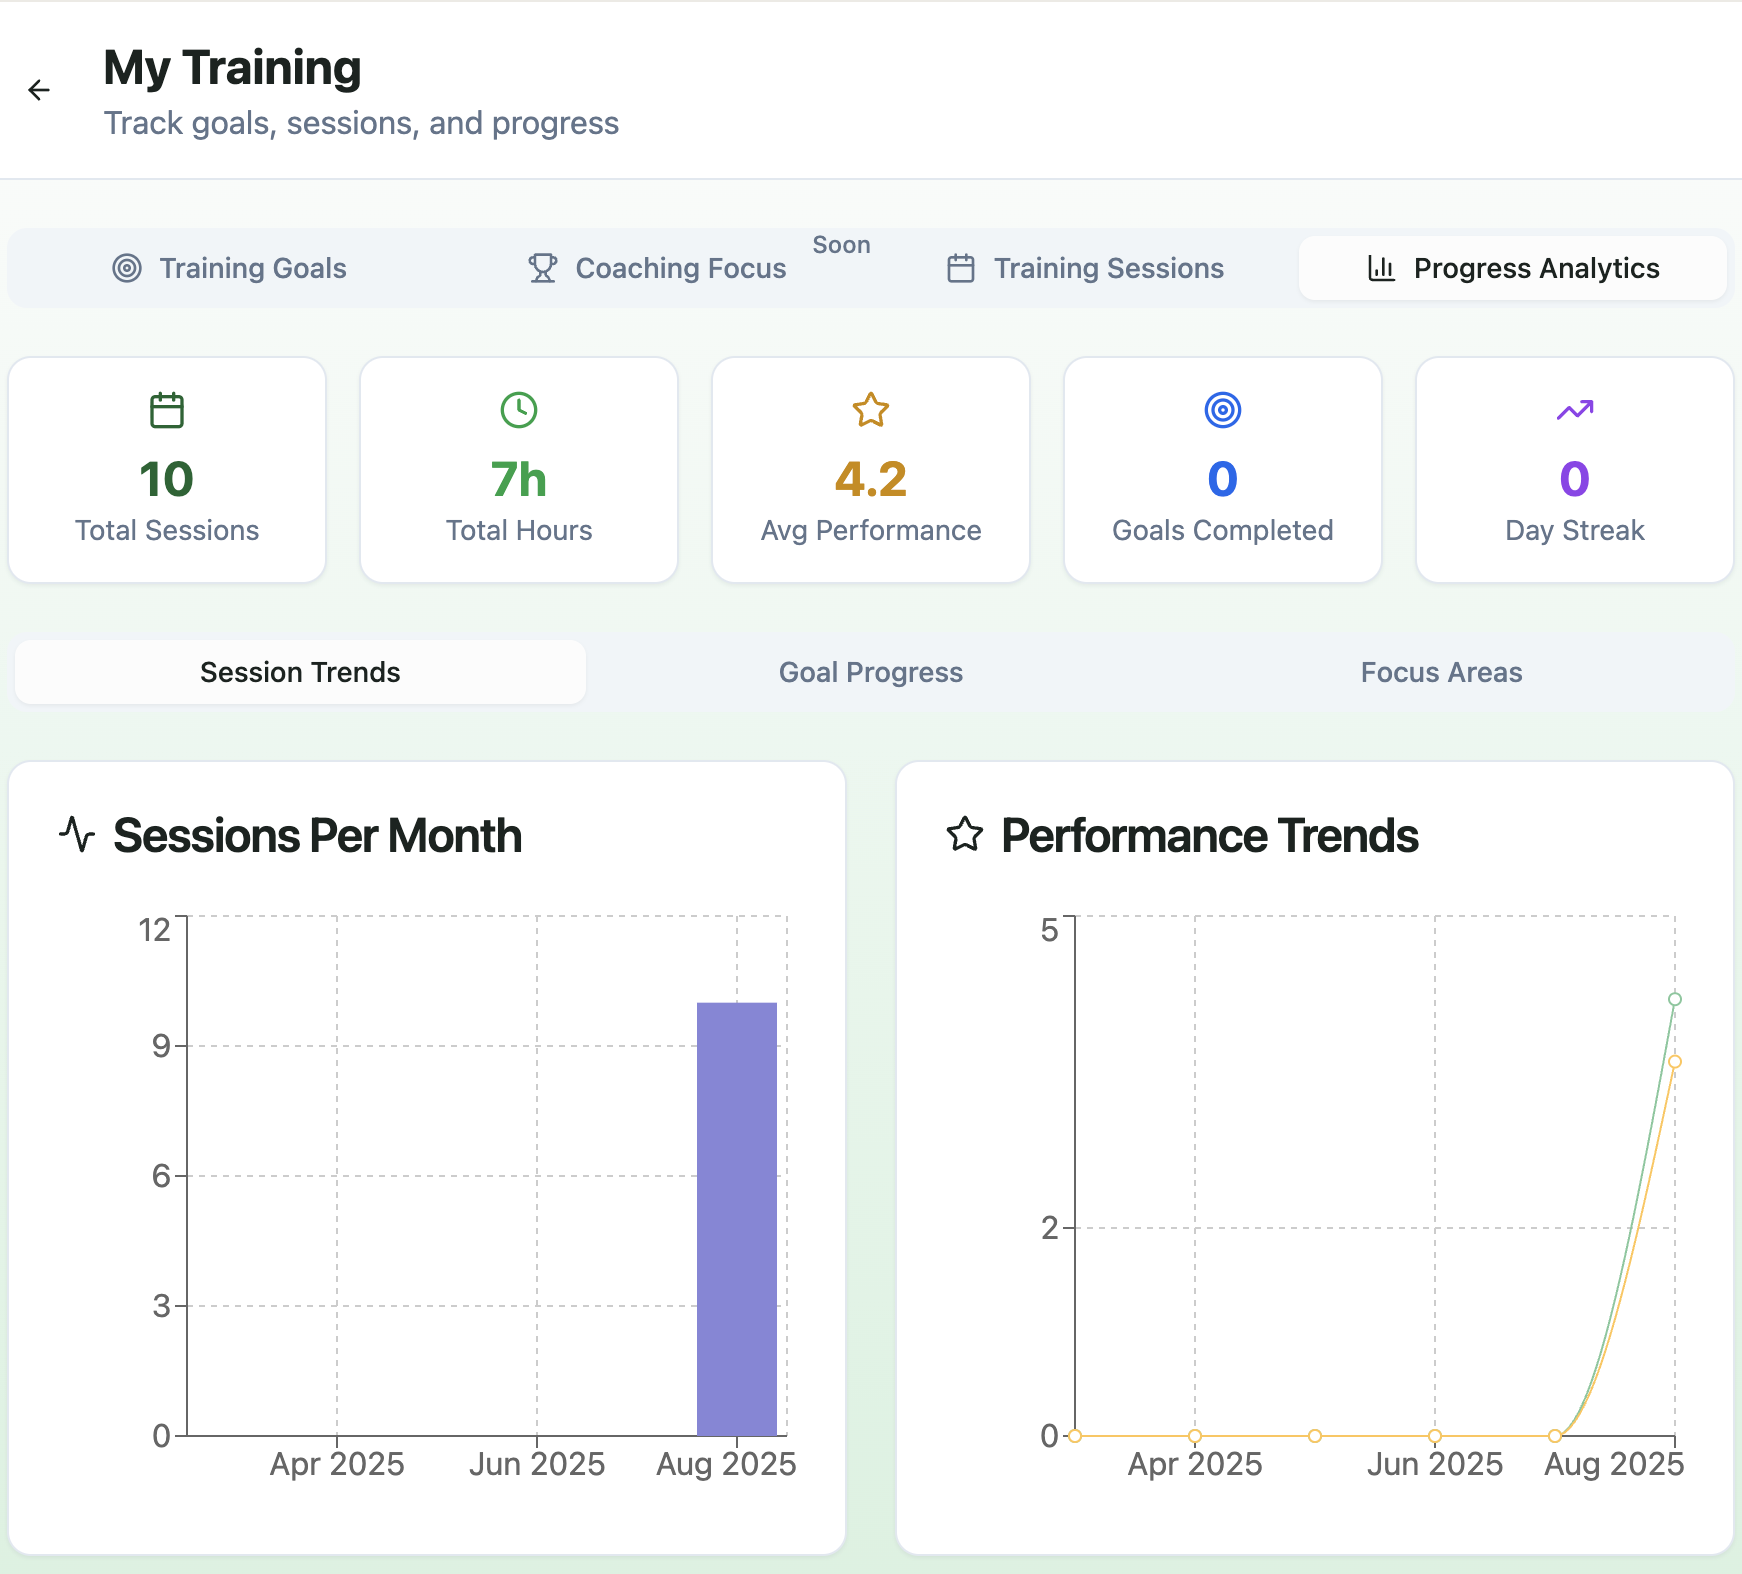
Task: Click the star icon above Avg Performance
Action: [870, 410]
